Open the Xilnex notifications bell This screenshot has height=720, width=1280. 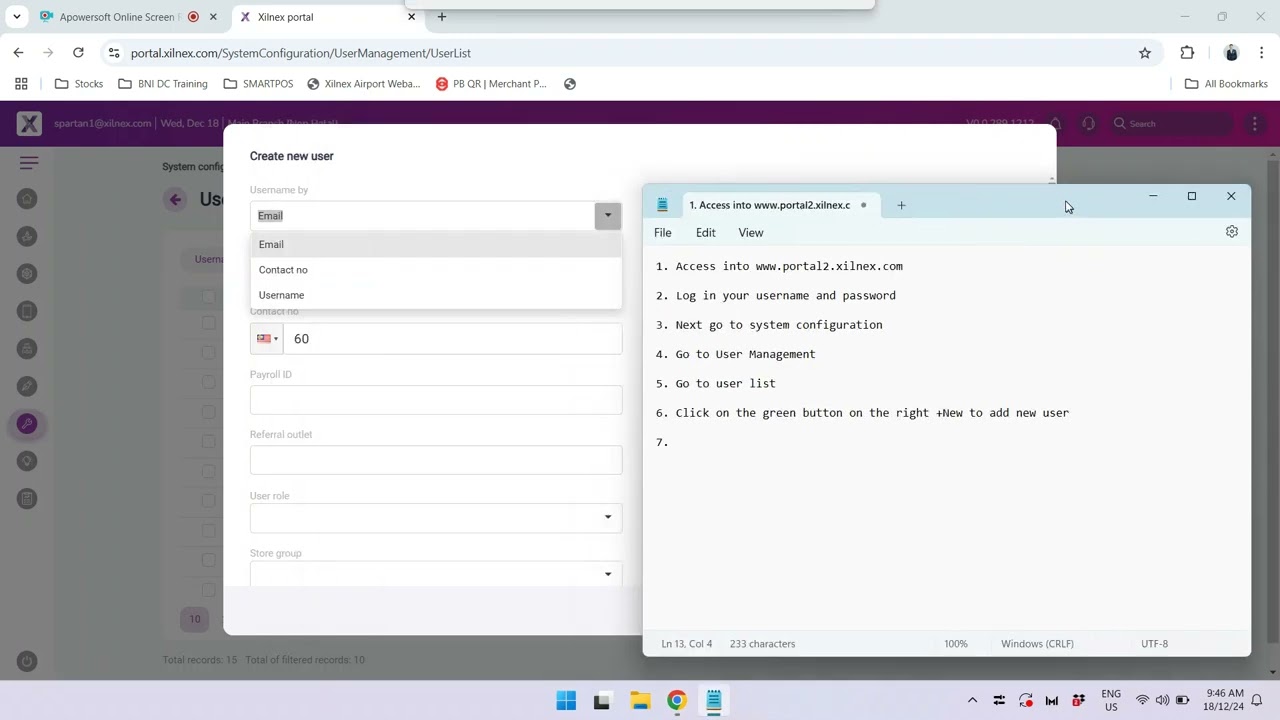coord(1054,124)
